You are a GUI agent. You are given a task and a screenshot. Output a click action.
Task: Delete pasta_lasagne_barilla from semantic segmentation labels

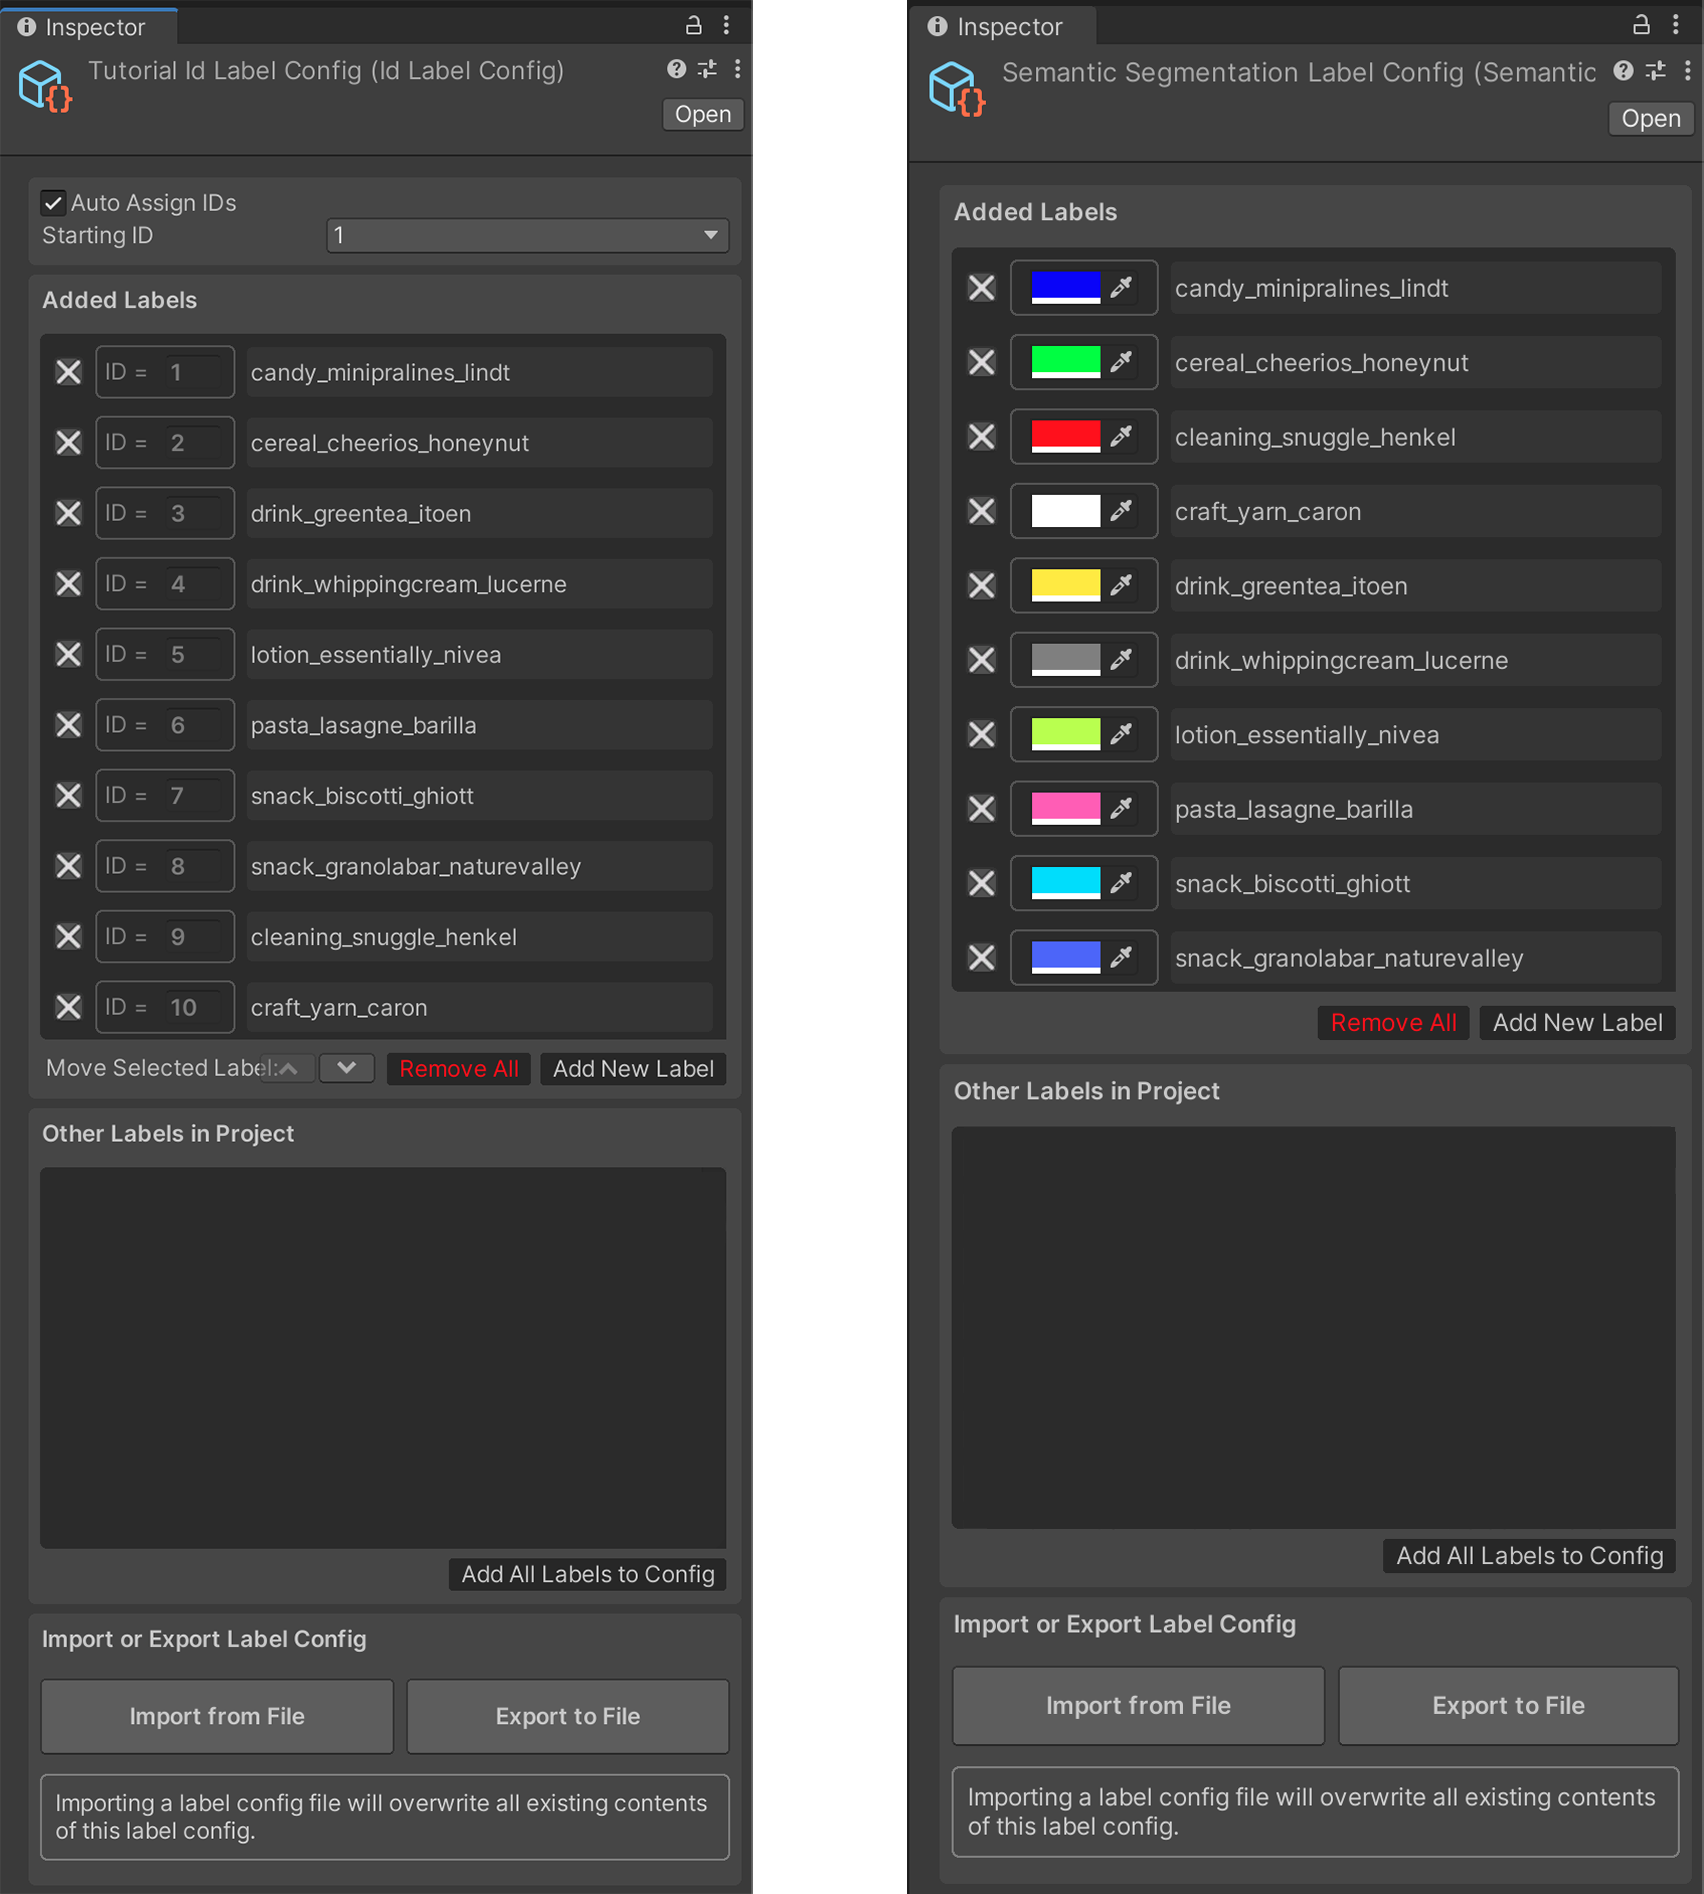982,808
